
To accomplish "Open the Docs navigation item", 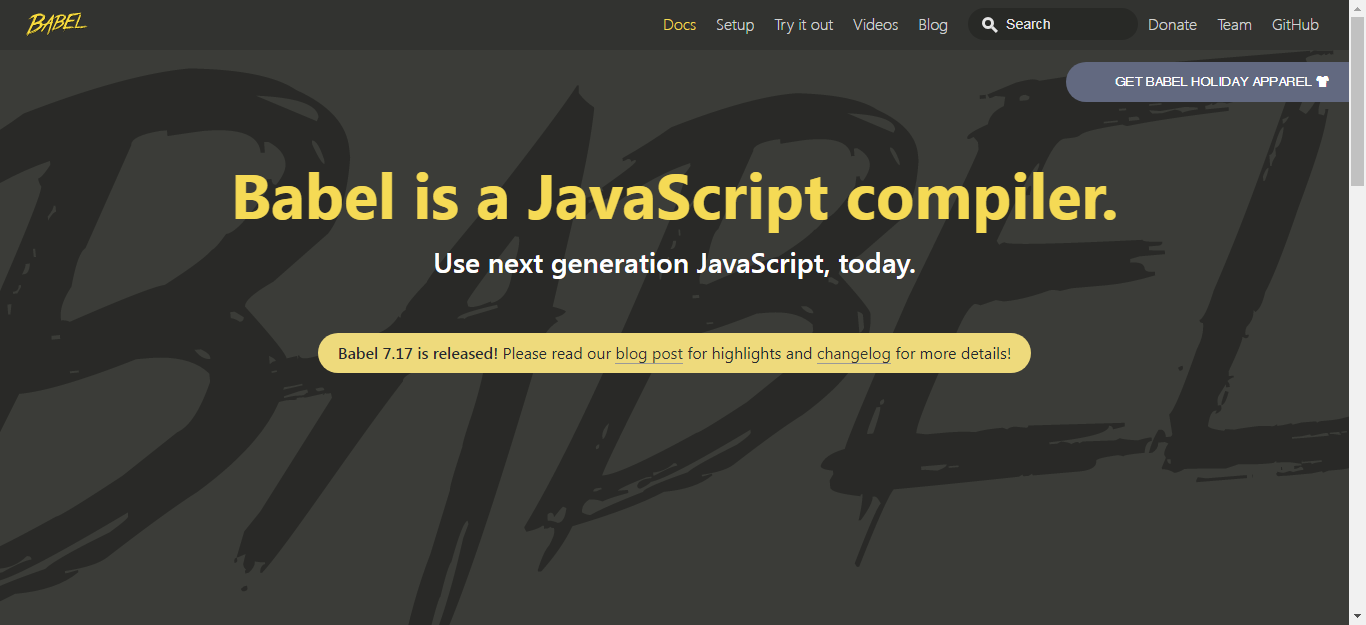I will tap(679, 25).
